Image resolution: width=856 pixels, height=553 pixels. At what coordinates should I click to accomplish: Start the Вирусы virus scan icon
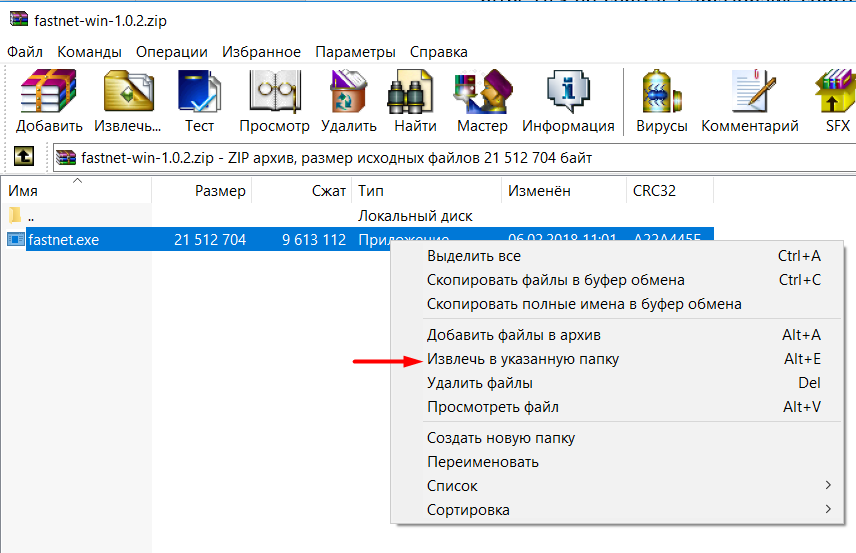pyautogui.click(x=661, y=92)
